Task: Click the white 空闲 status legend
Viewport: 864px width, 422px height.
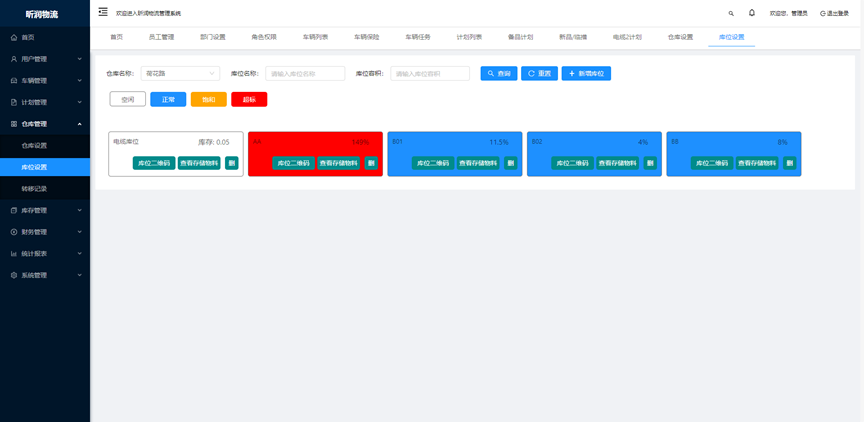Action: pyautogui.click(x=128, y=99)
